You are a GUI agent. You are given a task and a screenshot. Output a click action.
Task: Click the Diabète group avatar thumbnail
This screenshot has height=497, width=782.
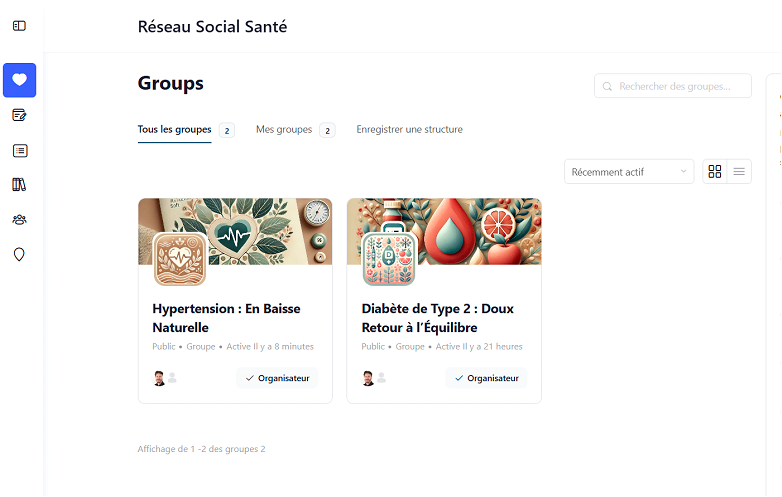click(389, 259)
